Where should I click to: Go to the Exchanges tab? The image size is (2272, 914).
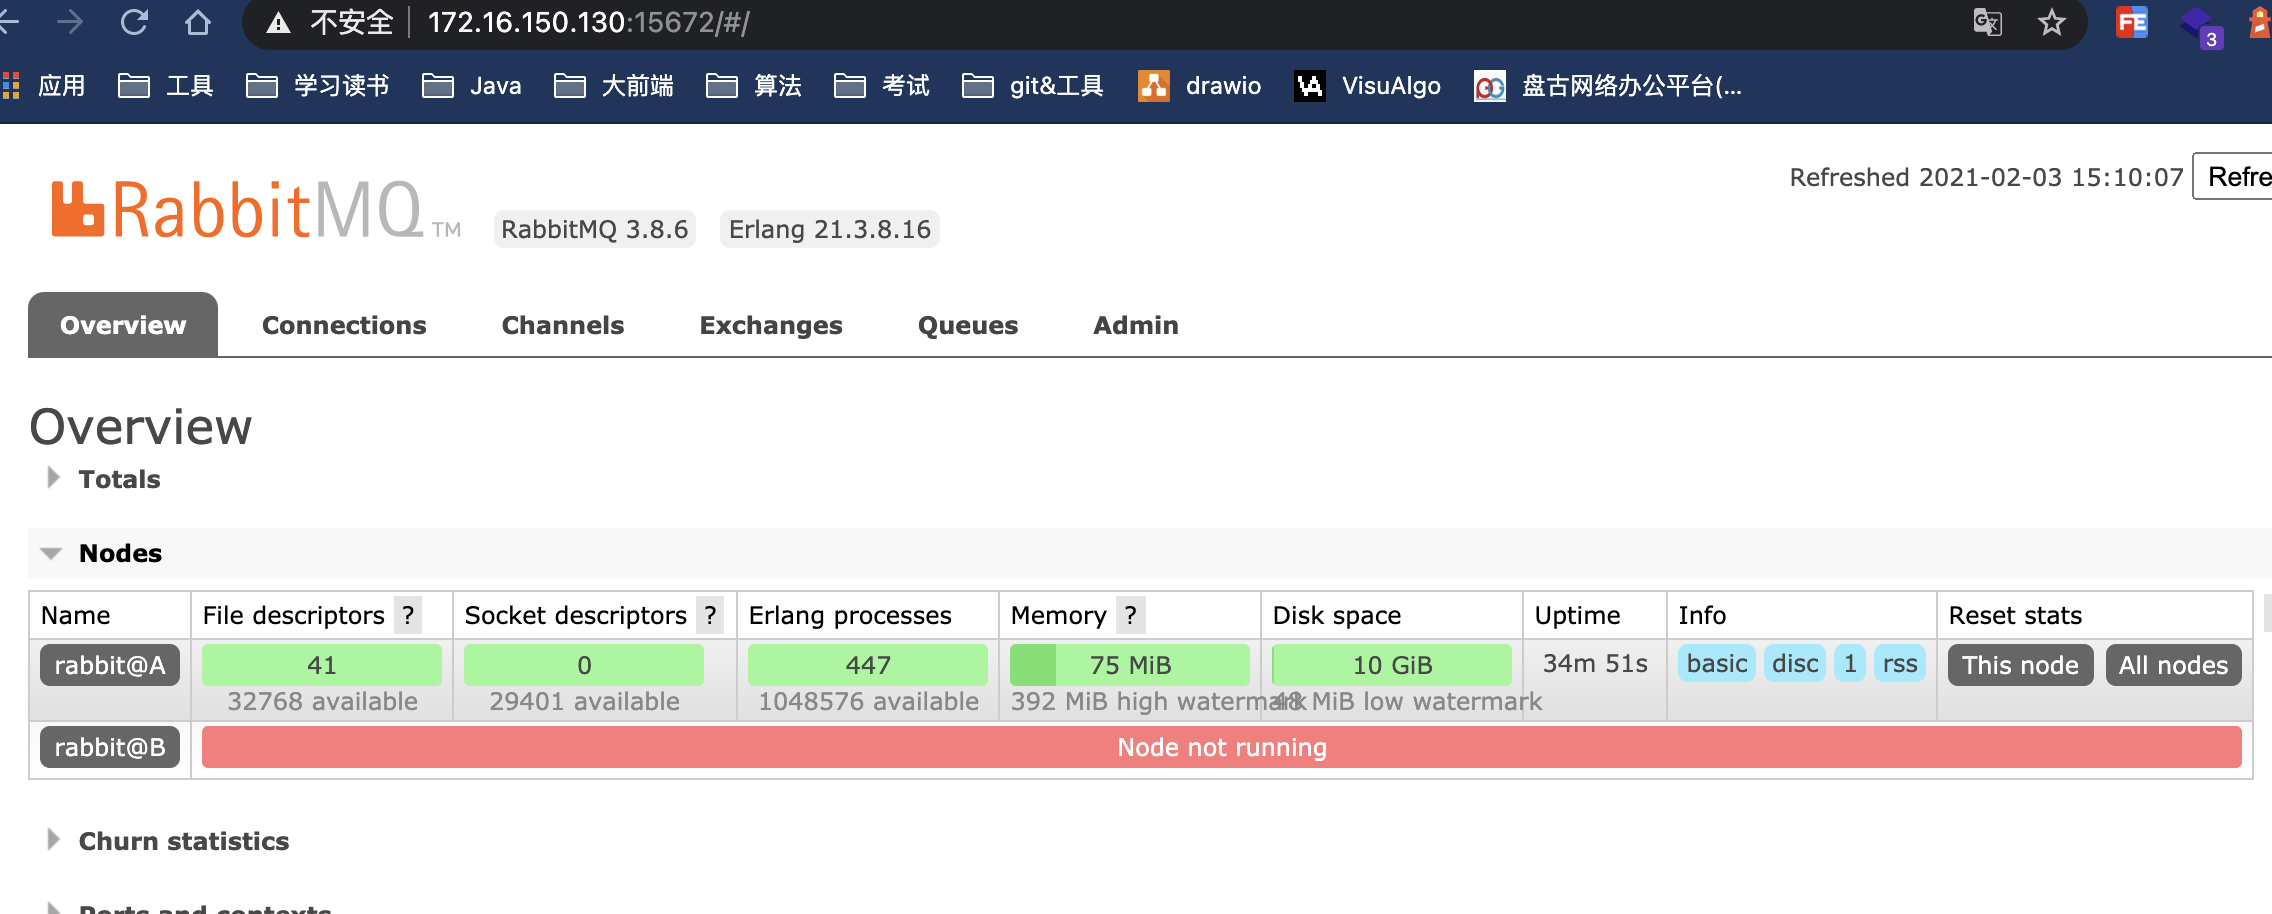(x=771, y=325)
